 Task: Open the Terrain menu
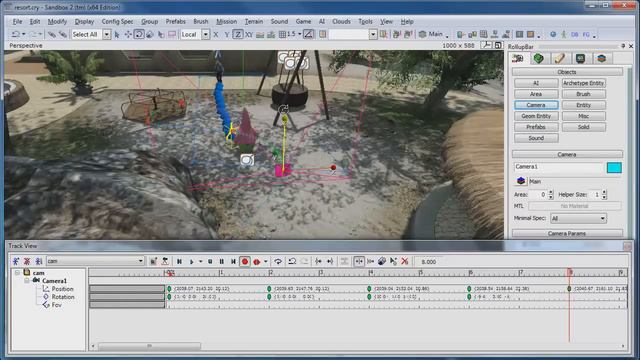pos(254,22)
